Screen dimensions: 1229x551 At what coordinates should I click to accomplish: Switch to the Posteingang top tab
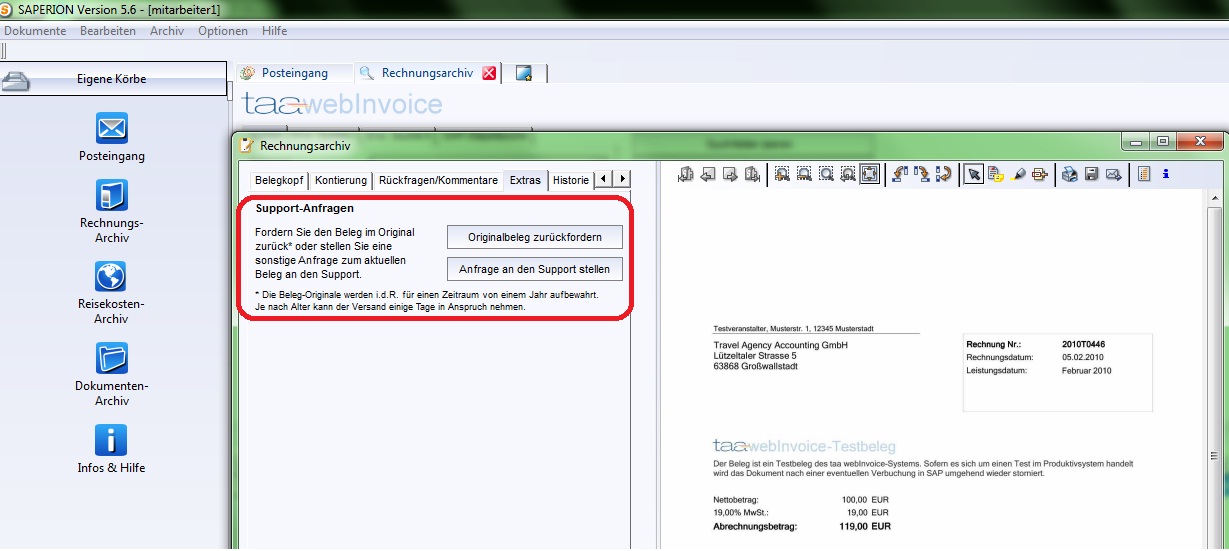click(295, 73)
